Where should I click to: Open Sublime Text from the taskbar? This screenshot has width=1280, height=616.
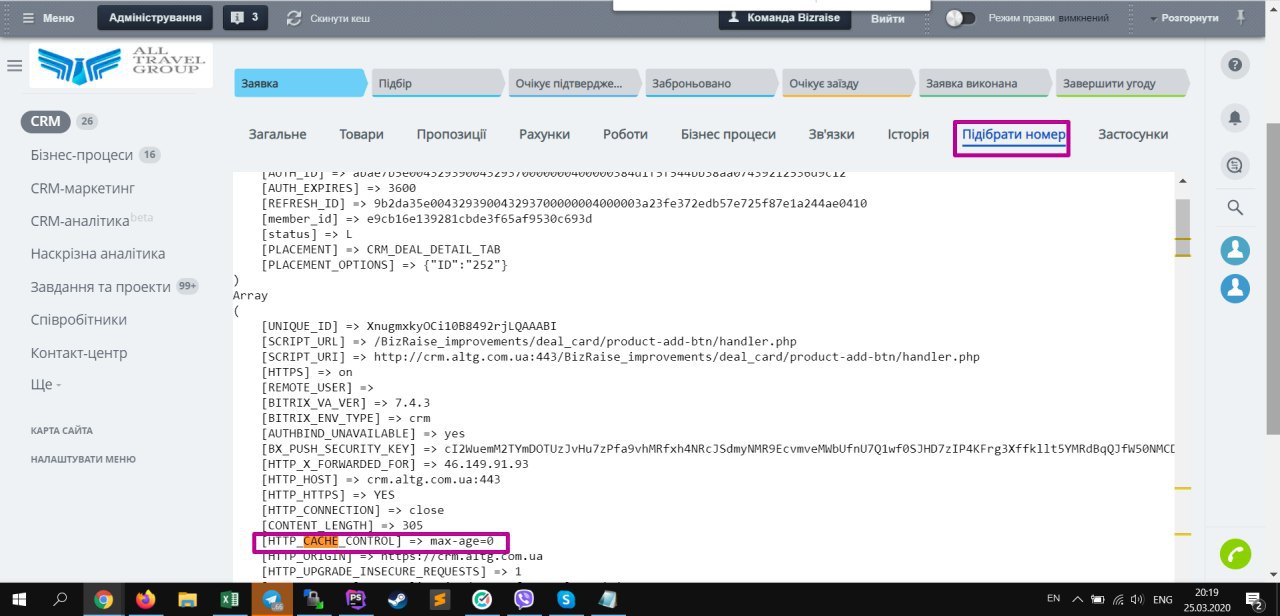(438, 599)
